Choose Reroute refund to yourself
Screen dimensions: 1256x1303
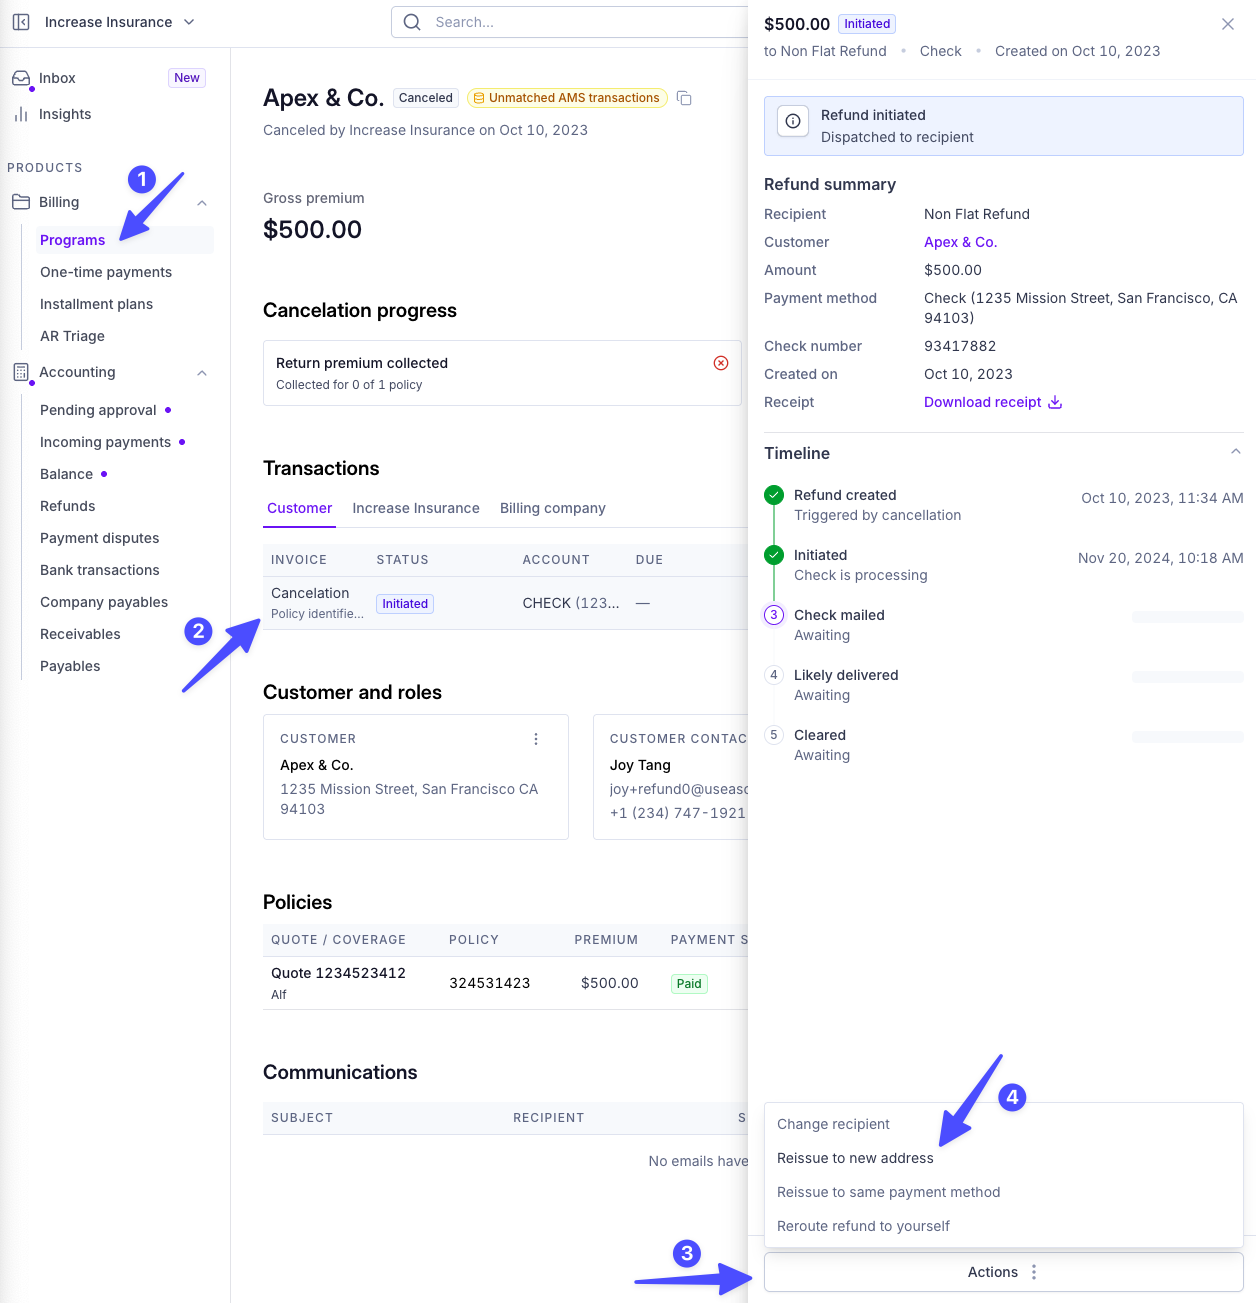click(1003, 1226)
